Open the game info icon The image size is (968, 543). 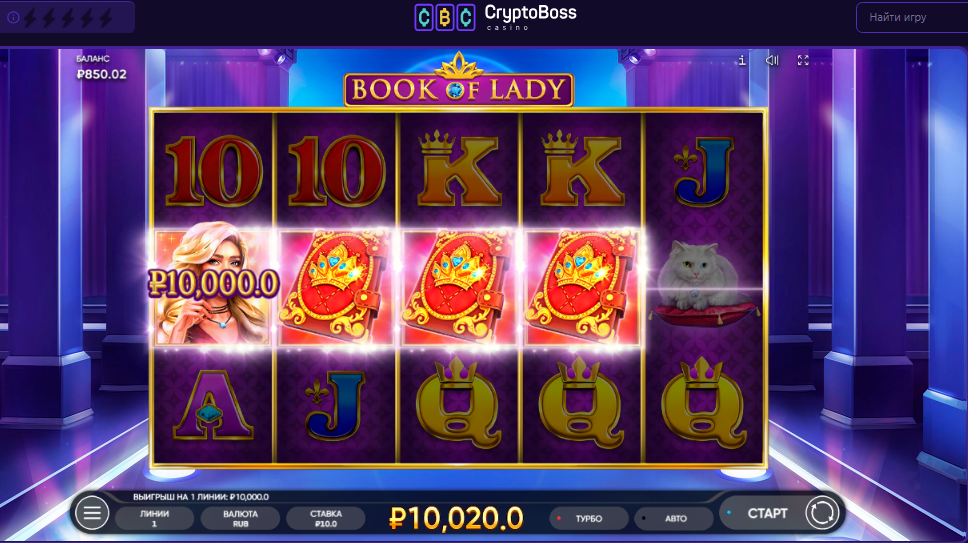[742, 60]
